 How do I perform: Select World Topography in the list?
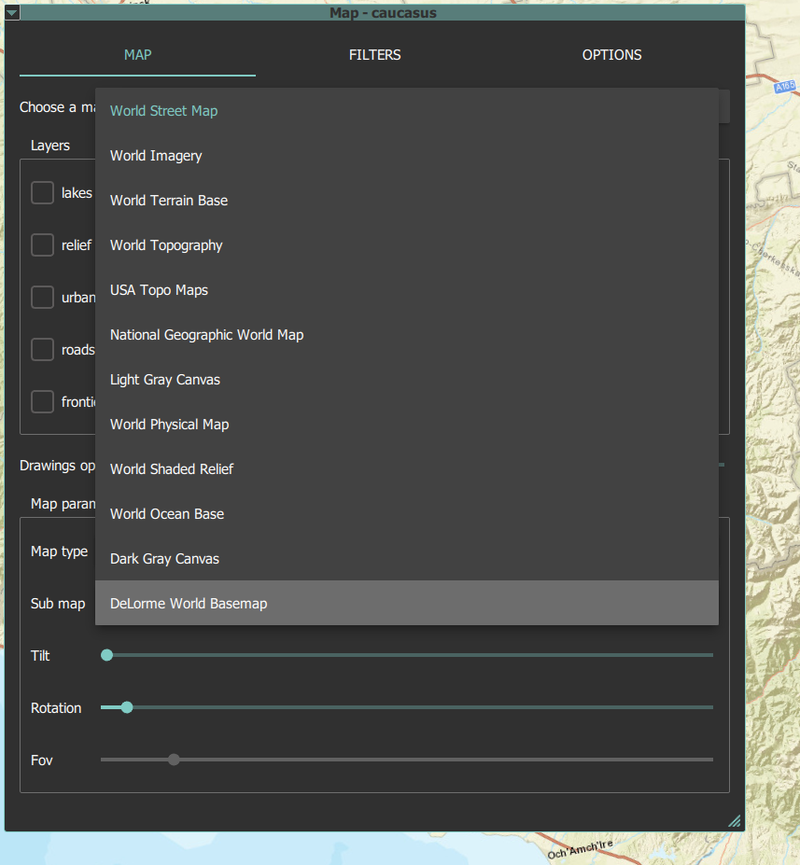click(x=407, y=245)
